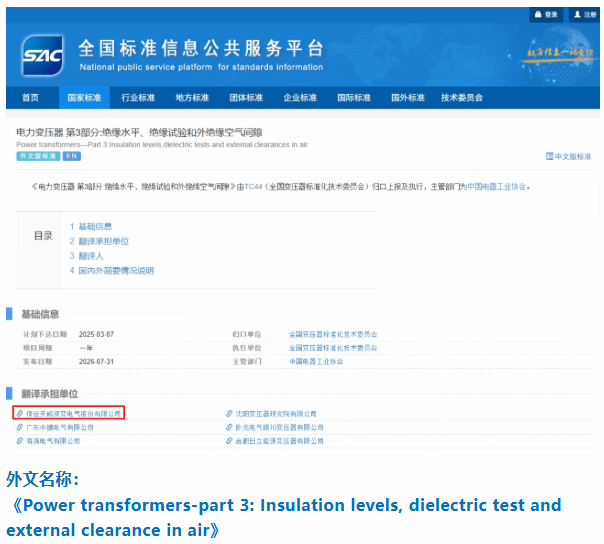The width and height of the screenshot is (604, 544).
Task: Open the 行业标准 navigation tab
Action: [138, 97]
